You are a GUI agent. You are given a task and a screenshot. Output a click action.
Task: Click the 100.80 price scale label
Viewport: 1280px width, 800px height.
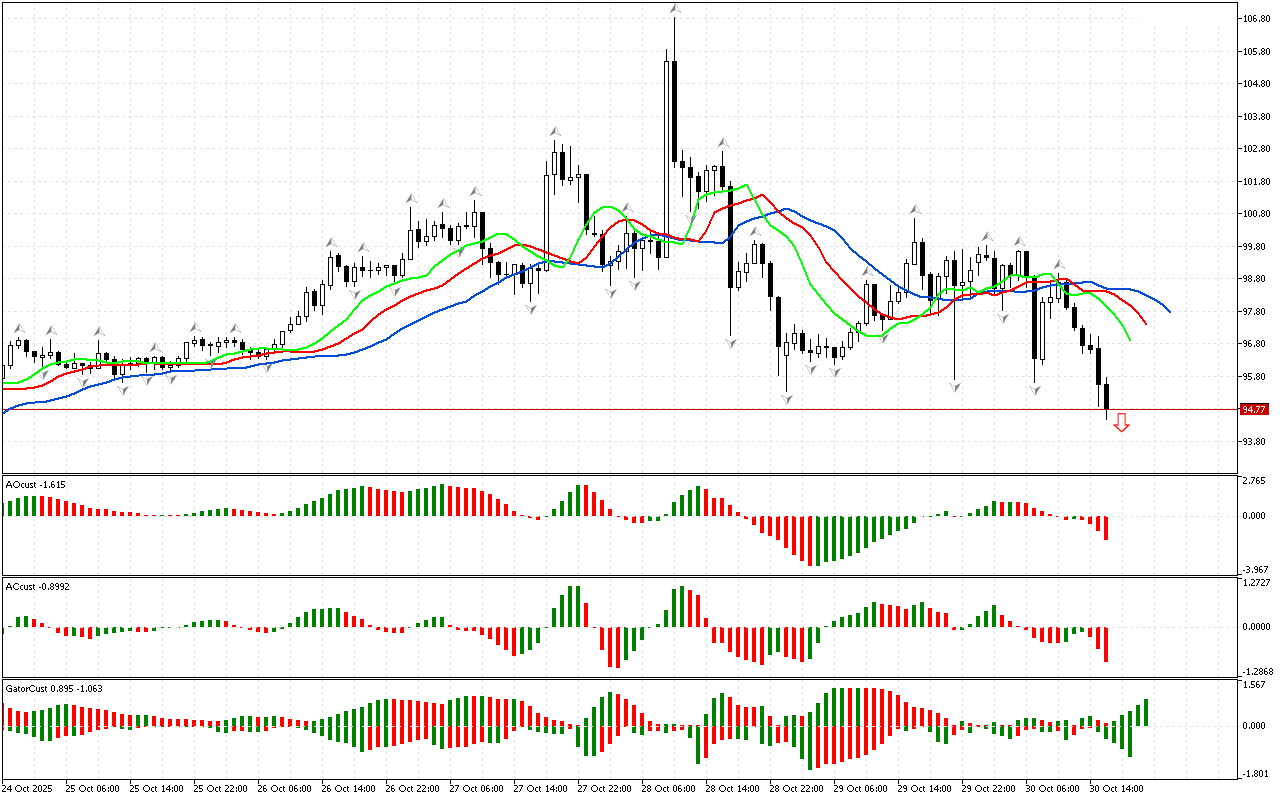coord(1255,214)
